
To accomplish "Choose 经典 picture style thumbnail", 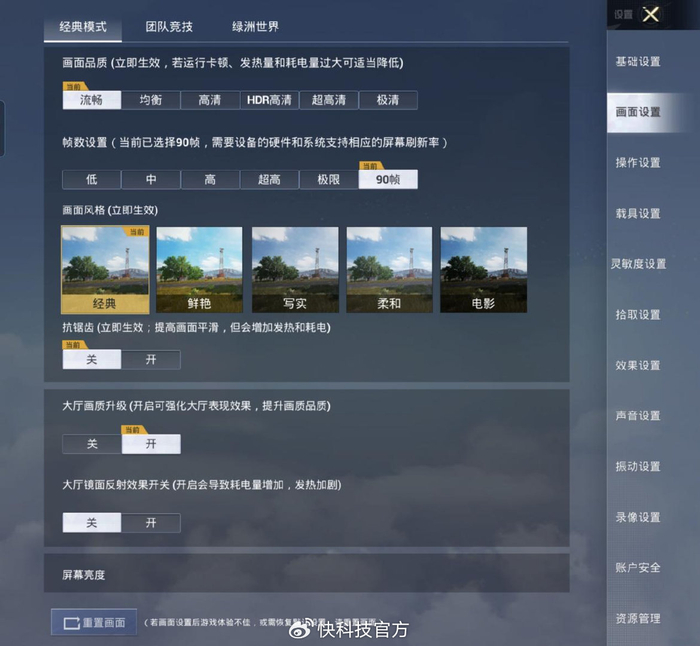I will point(105,270).
